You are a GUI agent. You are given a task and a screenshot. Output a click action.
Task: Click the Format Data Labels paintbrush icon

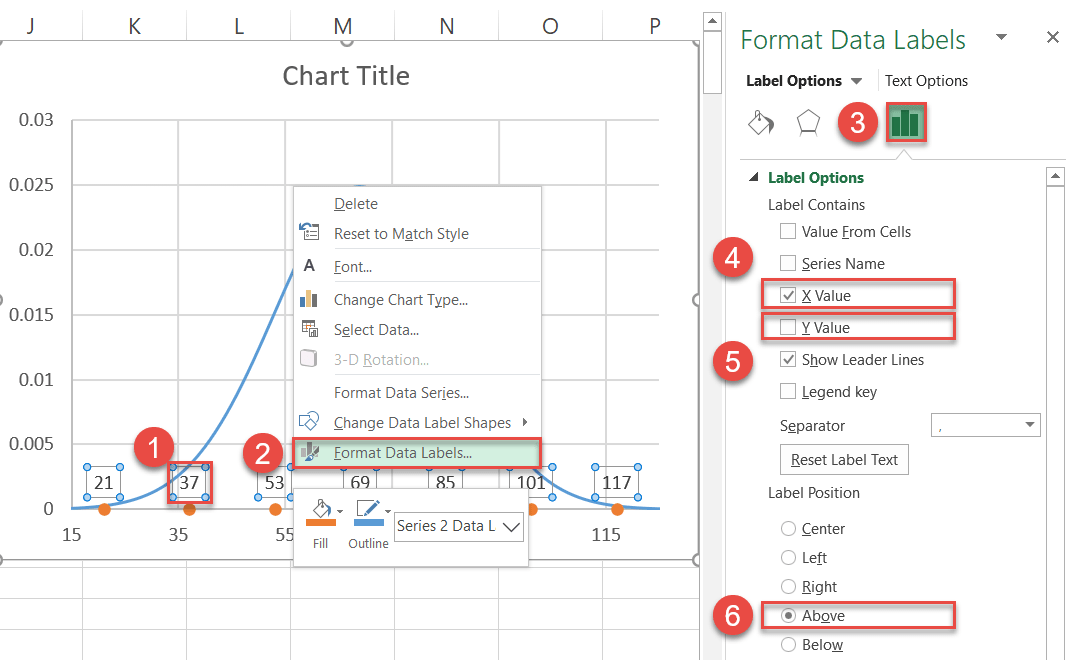pyautogui.click(x=313, y=452)
